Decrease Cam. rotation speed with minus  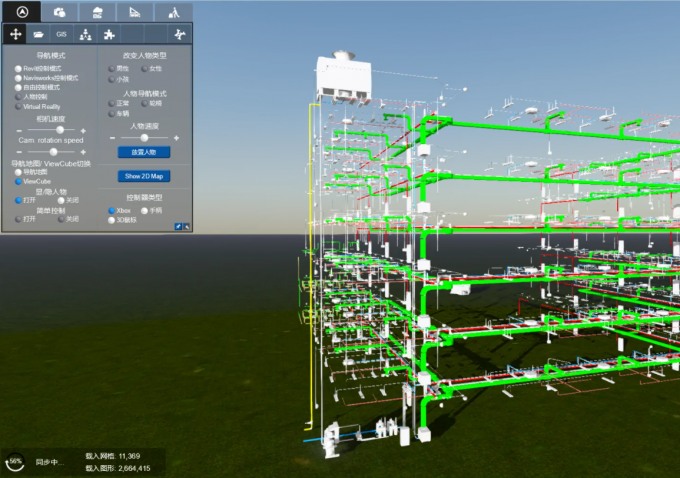pyautogui.click(x=19, y=152)
